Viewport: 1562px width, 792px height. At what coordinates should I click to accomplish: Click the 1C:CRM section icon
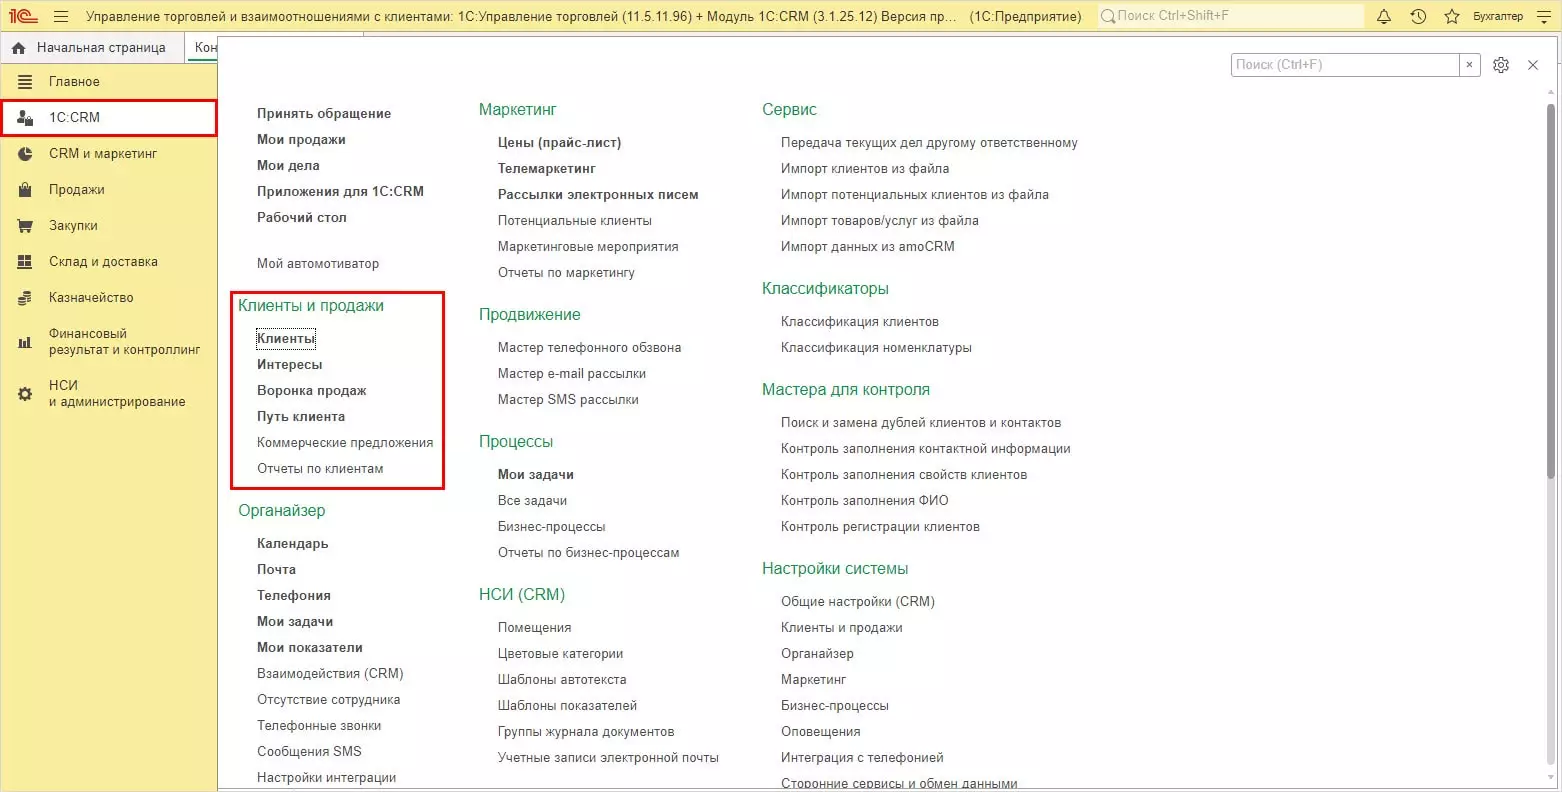click(25, 118)
